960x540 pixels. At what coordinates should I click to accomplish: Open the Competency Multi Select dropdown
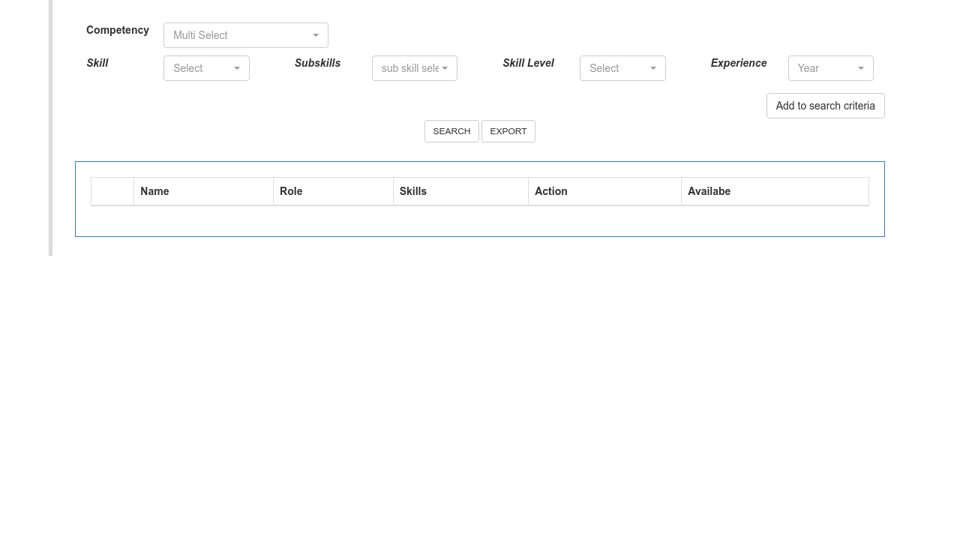[x=245, y=35]
